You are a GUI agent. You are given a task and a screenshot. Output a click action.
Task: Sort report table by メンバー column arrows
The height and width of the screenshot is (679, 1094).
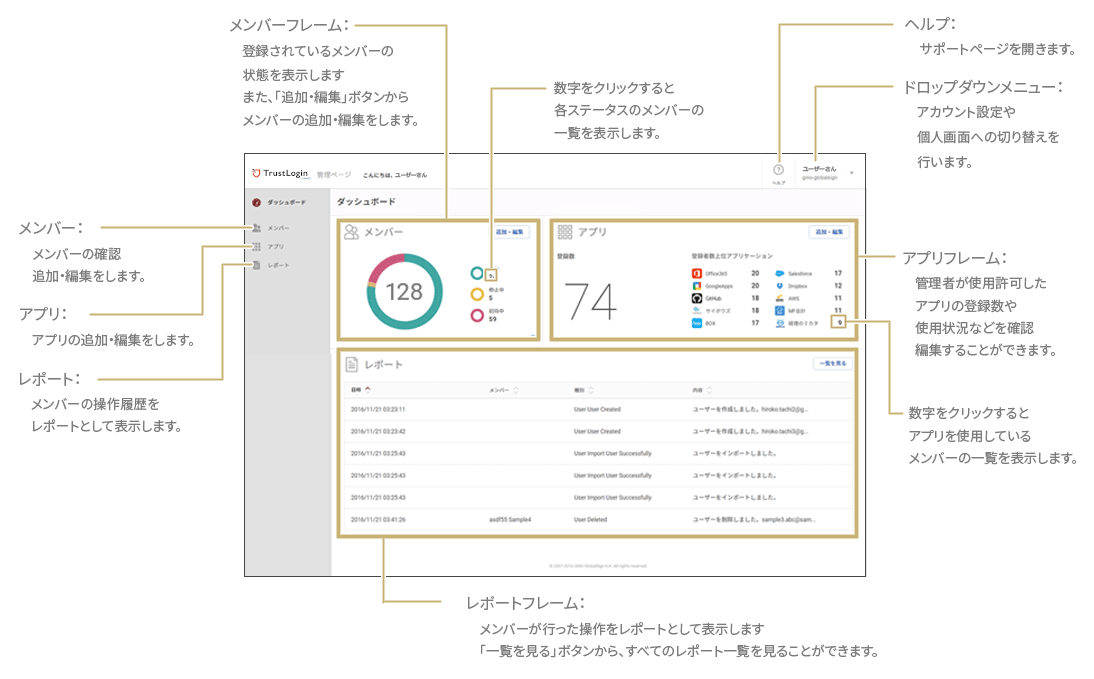(516, 390)
